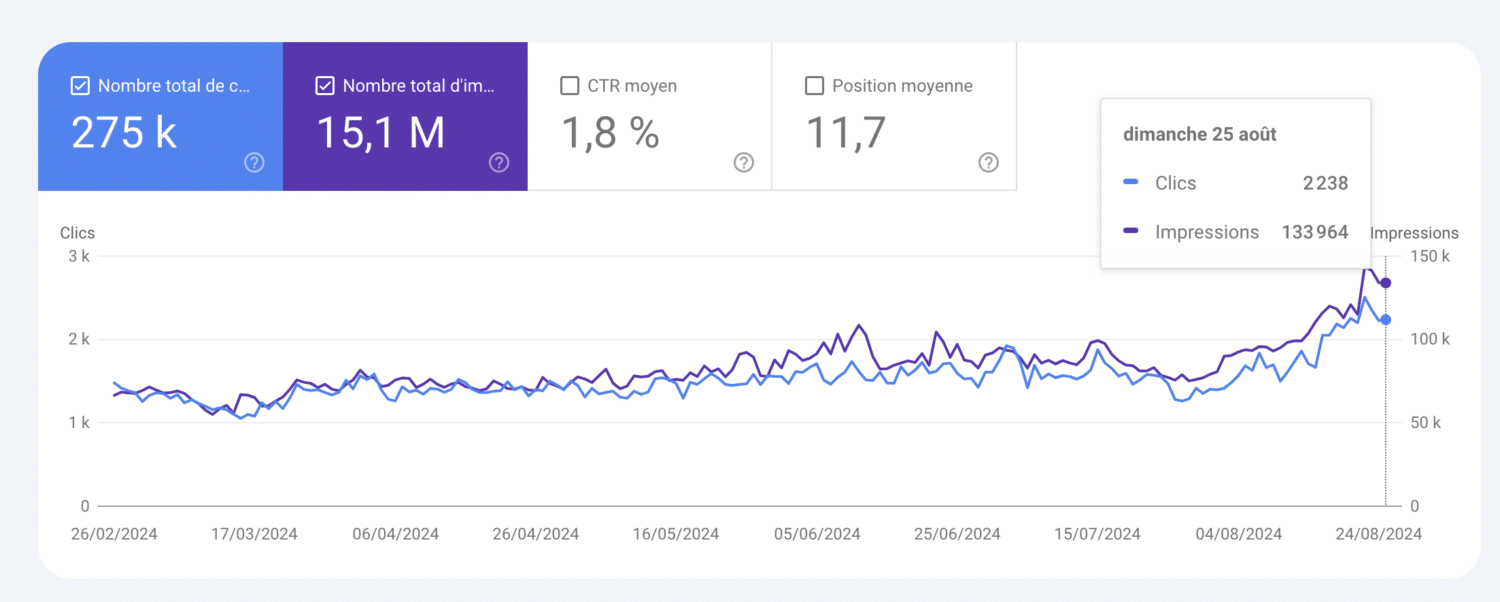Click the 275 k clicks total value
The image size is (1500, 602).
coord(124,132)
